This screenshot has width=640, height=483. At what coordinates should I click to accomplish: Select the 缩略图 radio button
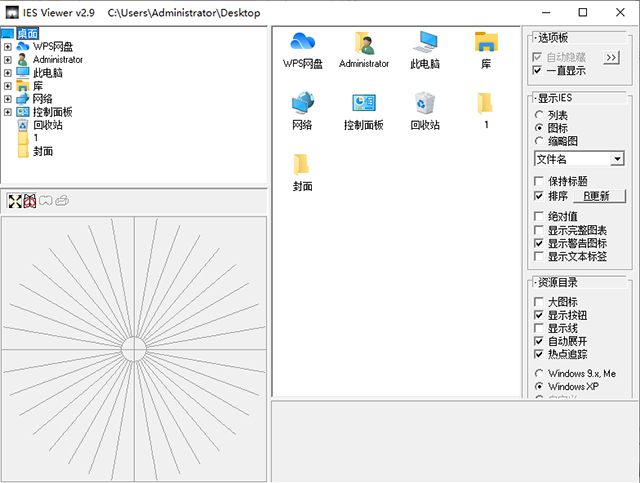point(539,141)
